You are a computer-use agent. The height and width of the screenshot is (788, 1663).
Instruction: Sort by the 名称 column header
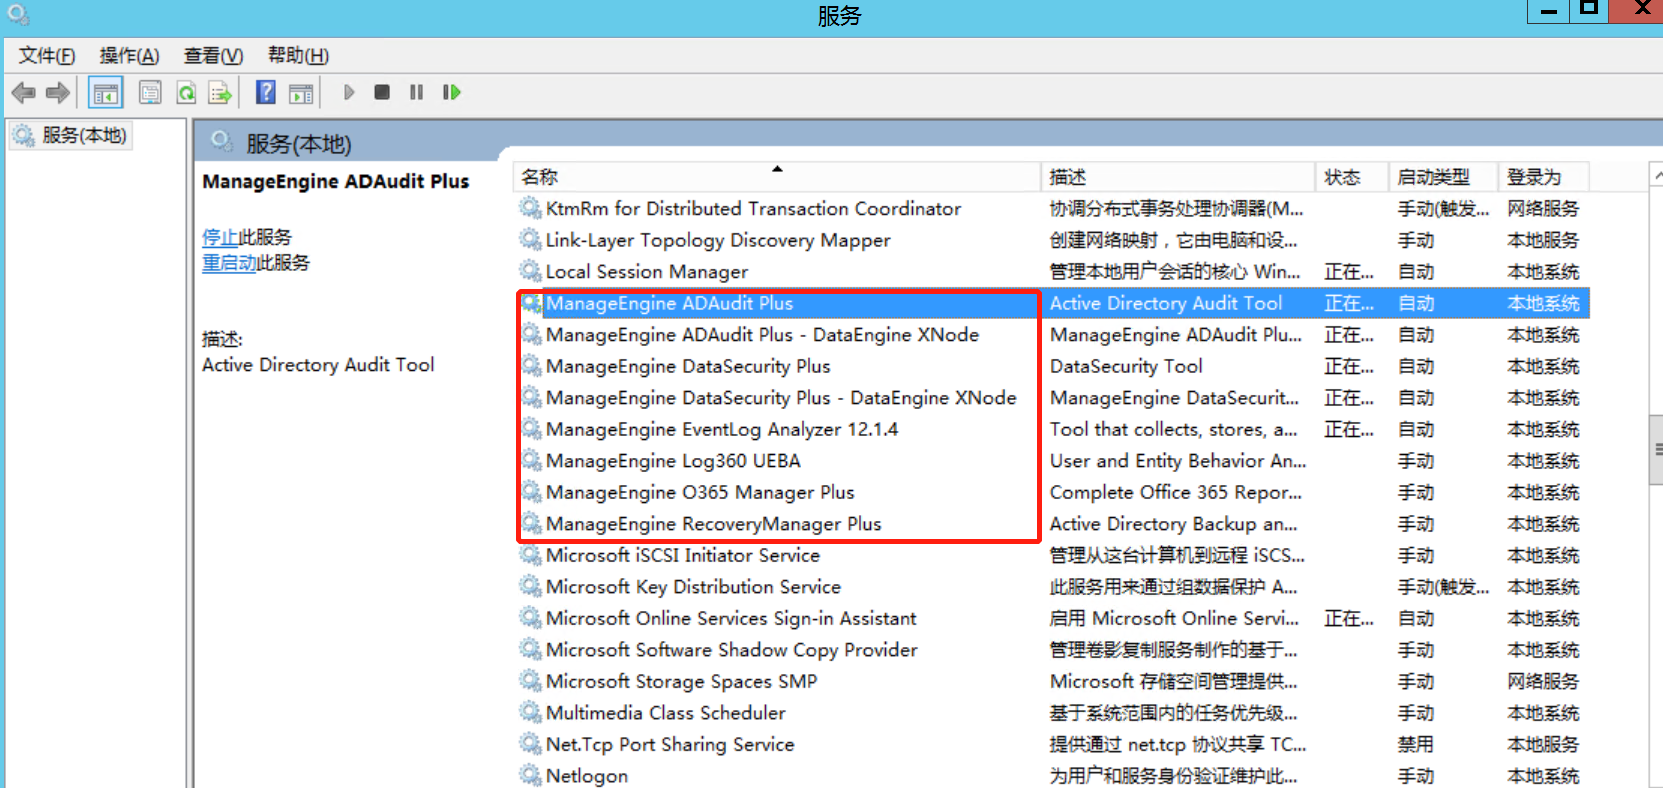click(x=777, y=177)
